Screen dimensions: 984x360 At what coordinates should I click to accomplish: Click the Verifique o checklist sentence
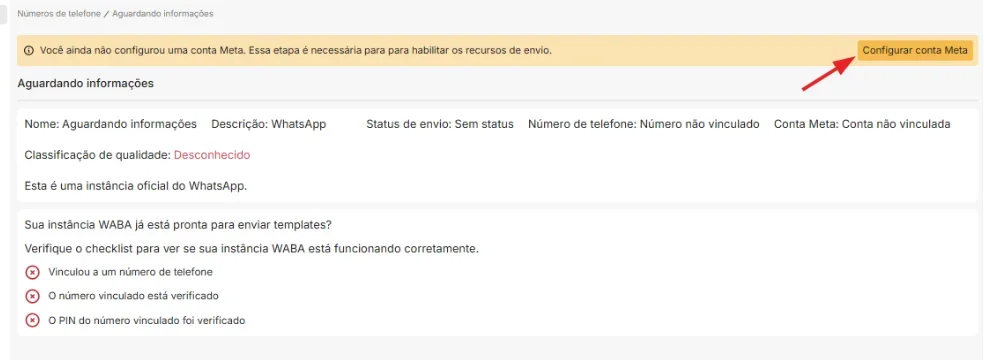252,248
